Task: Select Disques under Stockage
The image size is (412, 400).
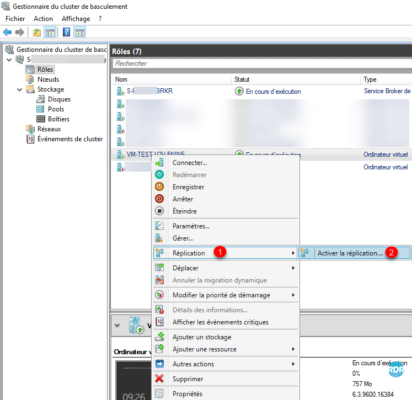Action: click(59, 99)
